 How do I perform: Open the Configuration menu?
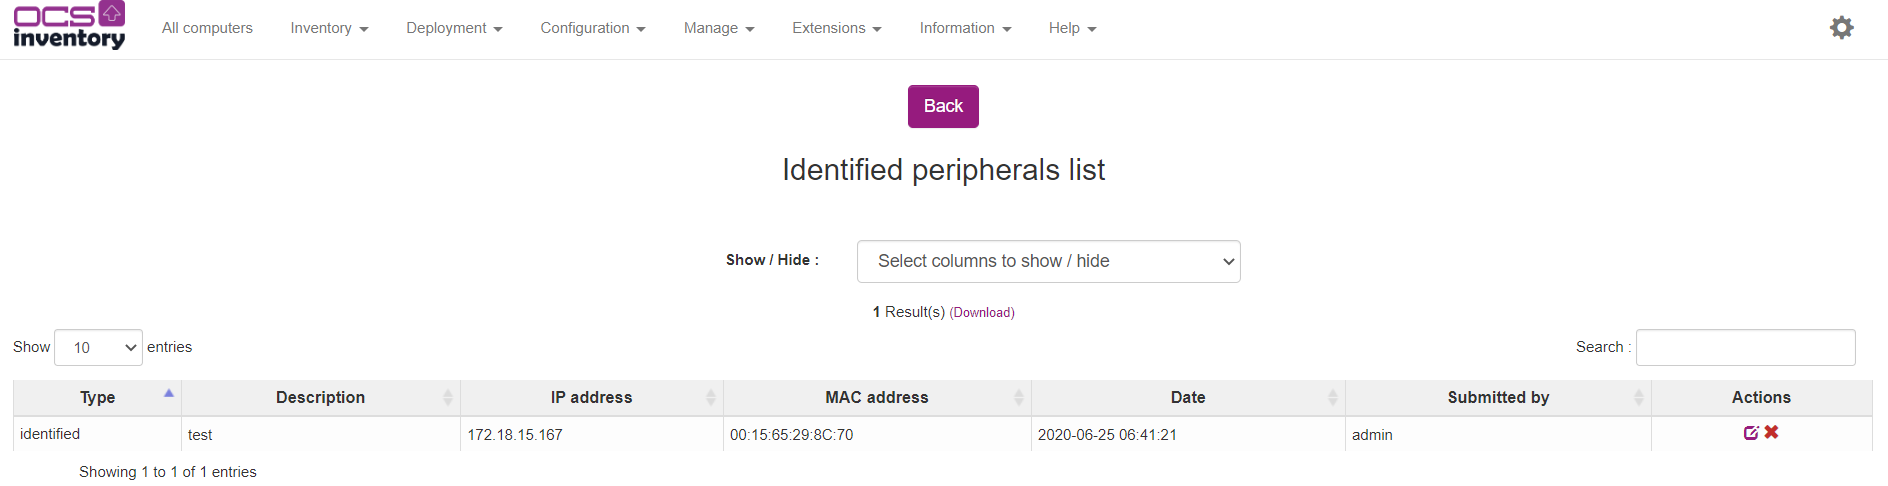pyautogui.click(x=592, y=28)
